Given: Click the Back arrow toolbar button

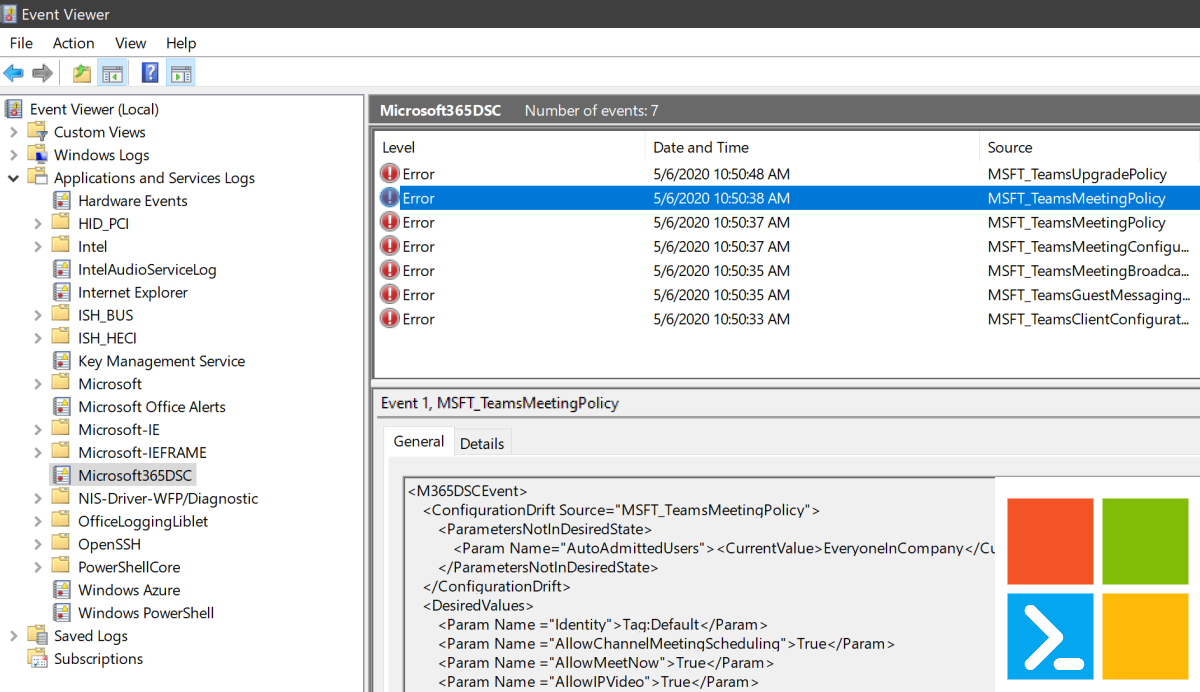Looking at the screenshot, I should click(14, 73).
